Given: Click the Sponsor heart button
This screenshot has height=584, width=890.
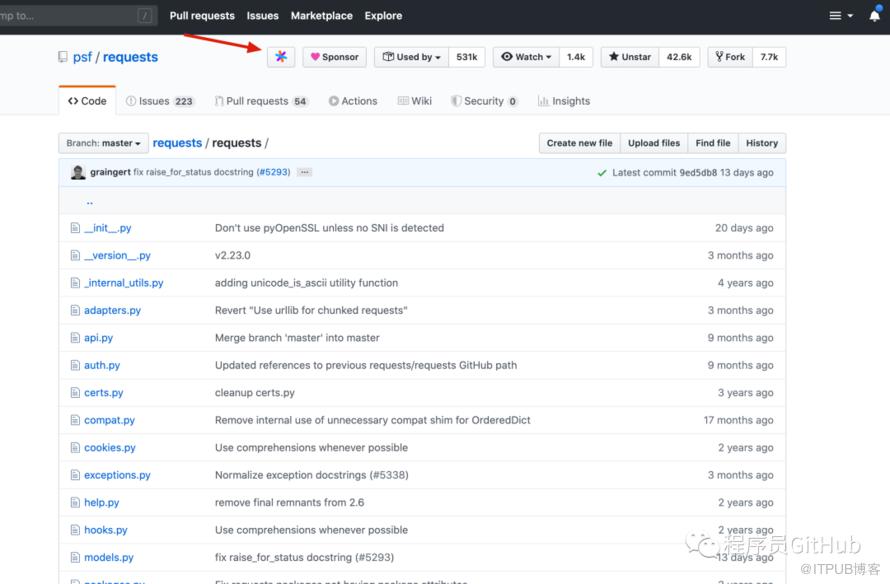Looking at the screenshot, I should [x=335, y=57].
